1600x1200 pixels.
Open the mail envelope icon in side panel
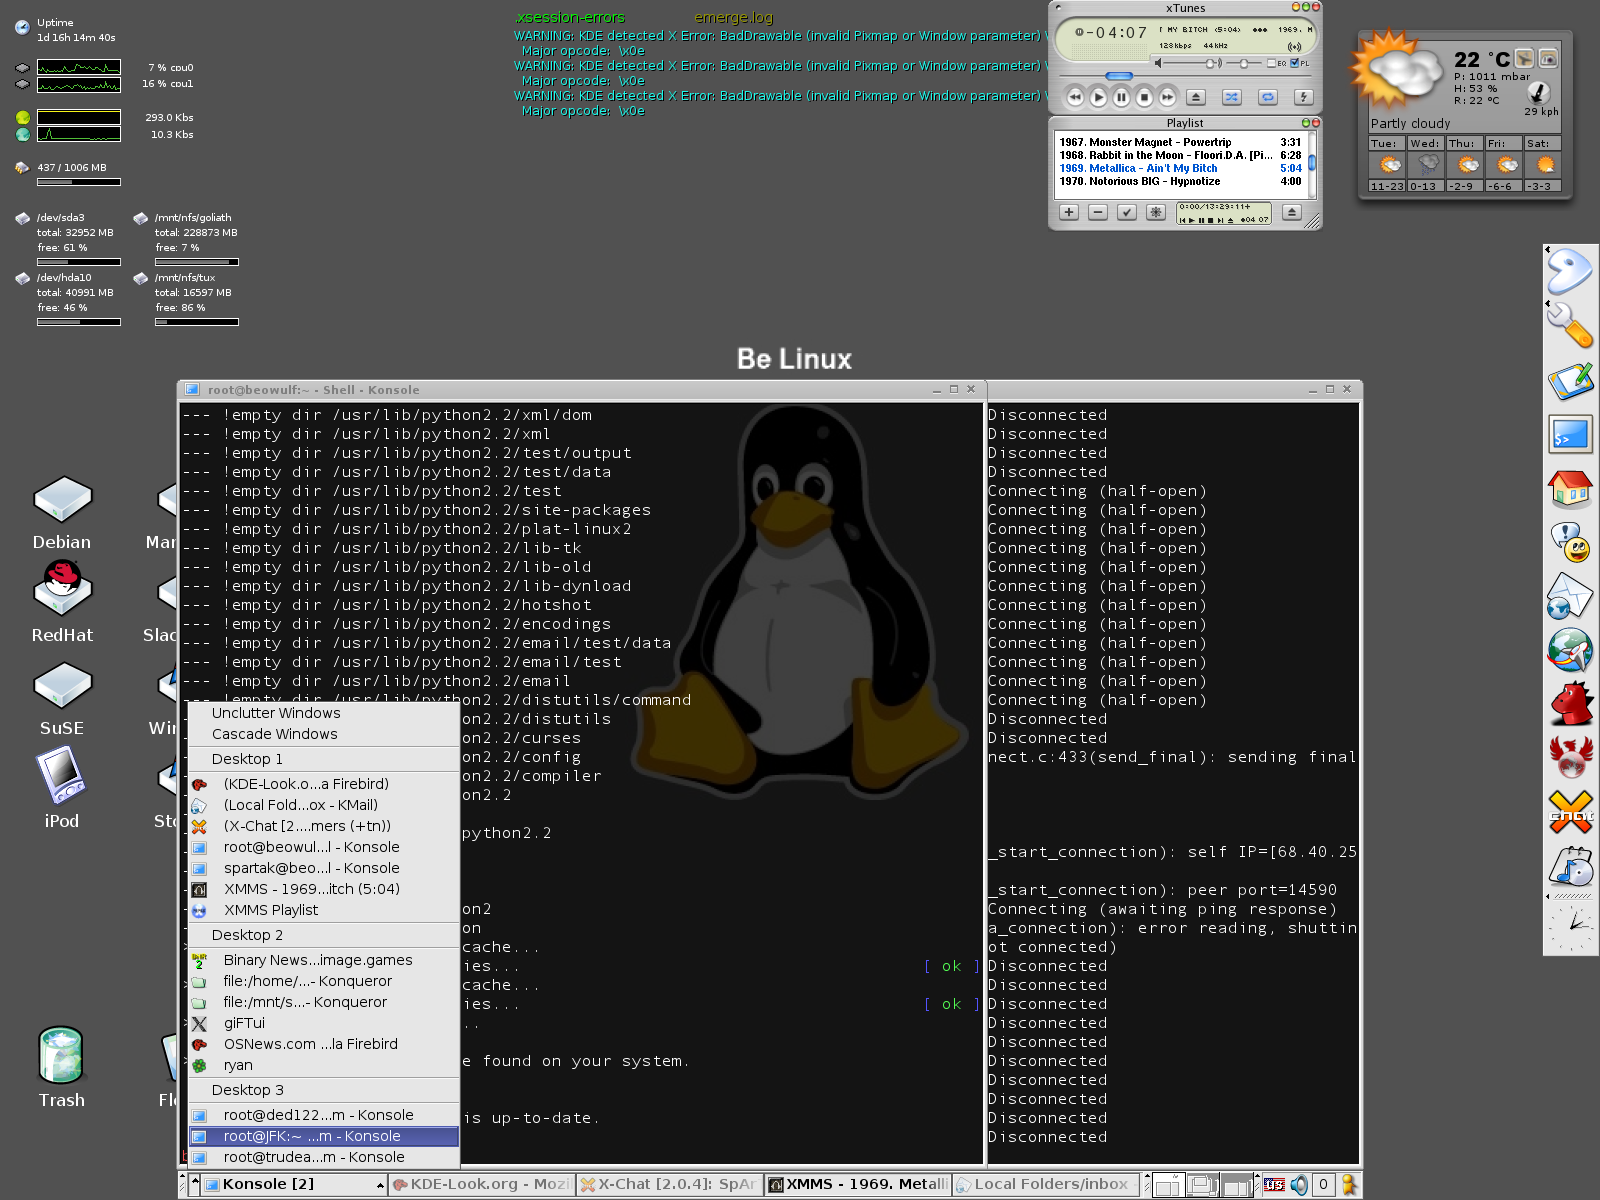1570,596
